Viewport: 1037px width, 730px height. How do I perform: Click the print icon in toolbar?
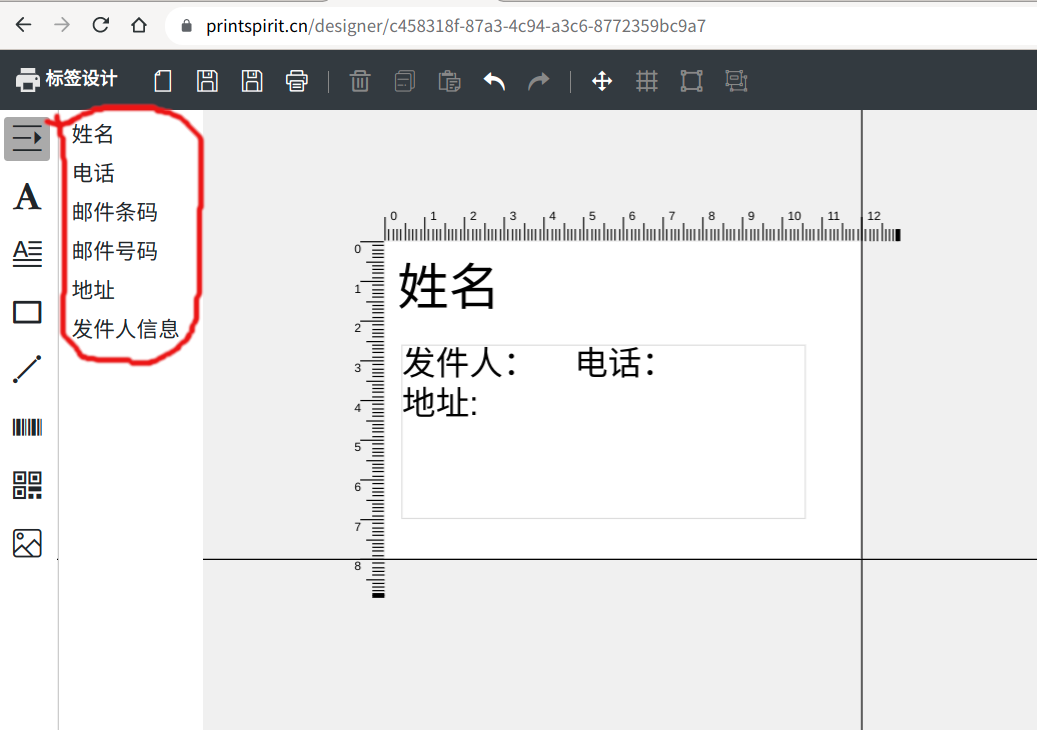297,81
